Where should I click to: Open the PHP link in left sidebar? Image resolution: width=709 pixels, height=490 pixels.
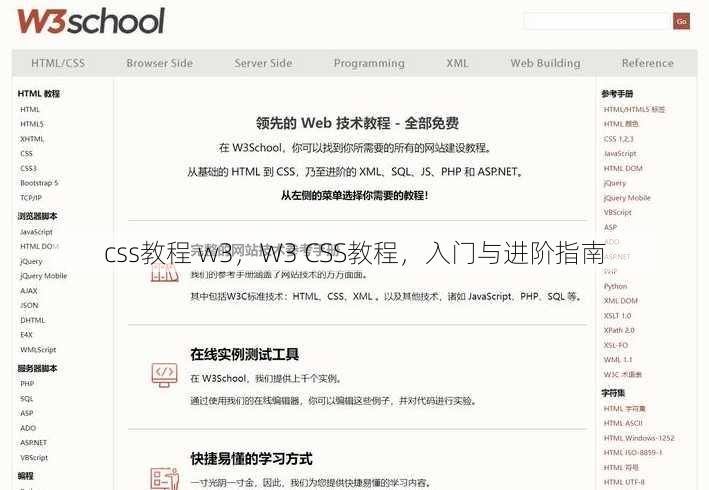[27, 383]
